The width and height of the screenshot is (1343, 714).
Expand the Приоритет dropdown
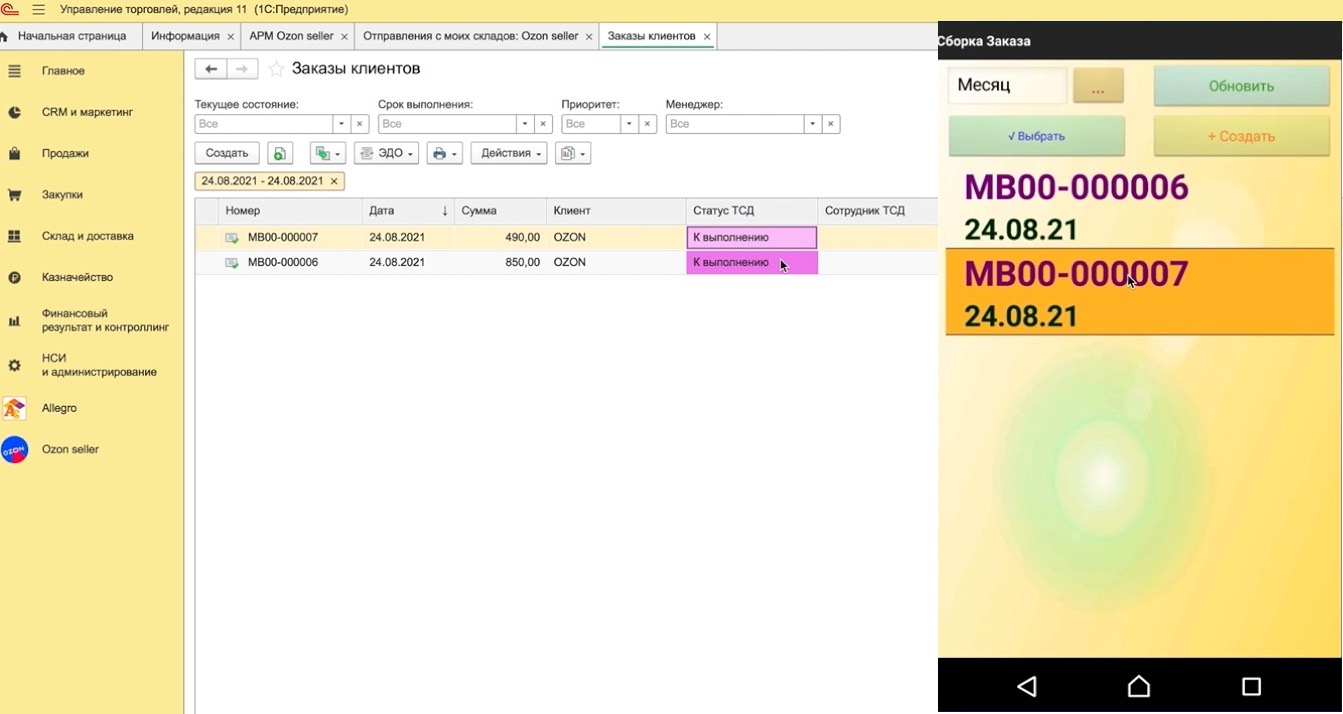click(629, 124)
